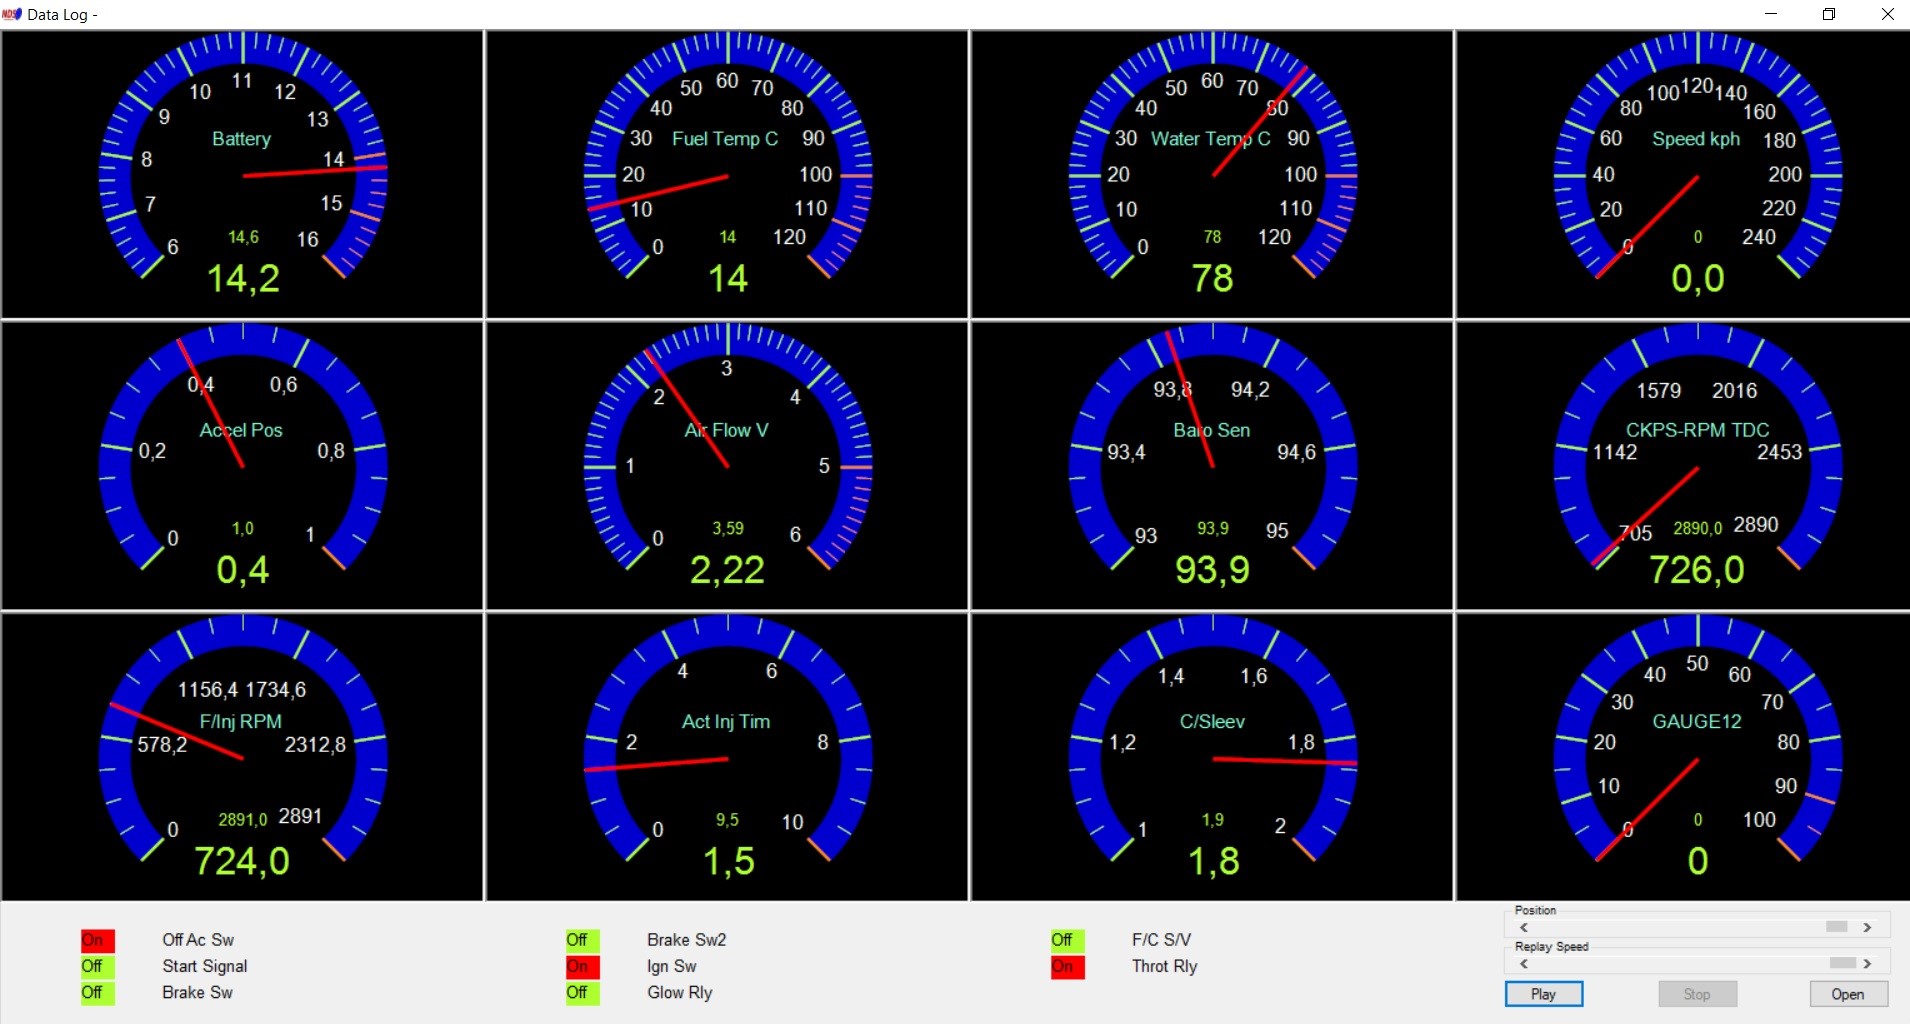Click the Replay Speed right arrow
Image resolution: width=1910 pixels, height=1024 pixels.
pyautogui.click(x=1867, y=964)
